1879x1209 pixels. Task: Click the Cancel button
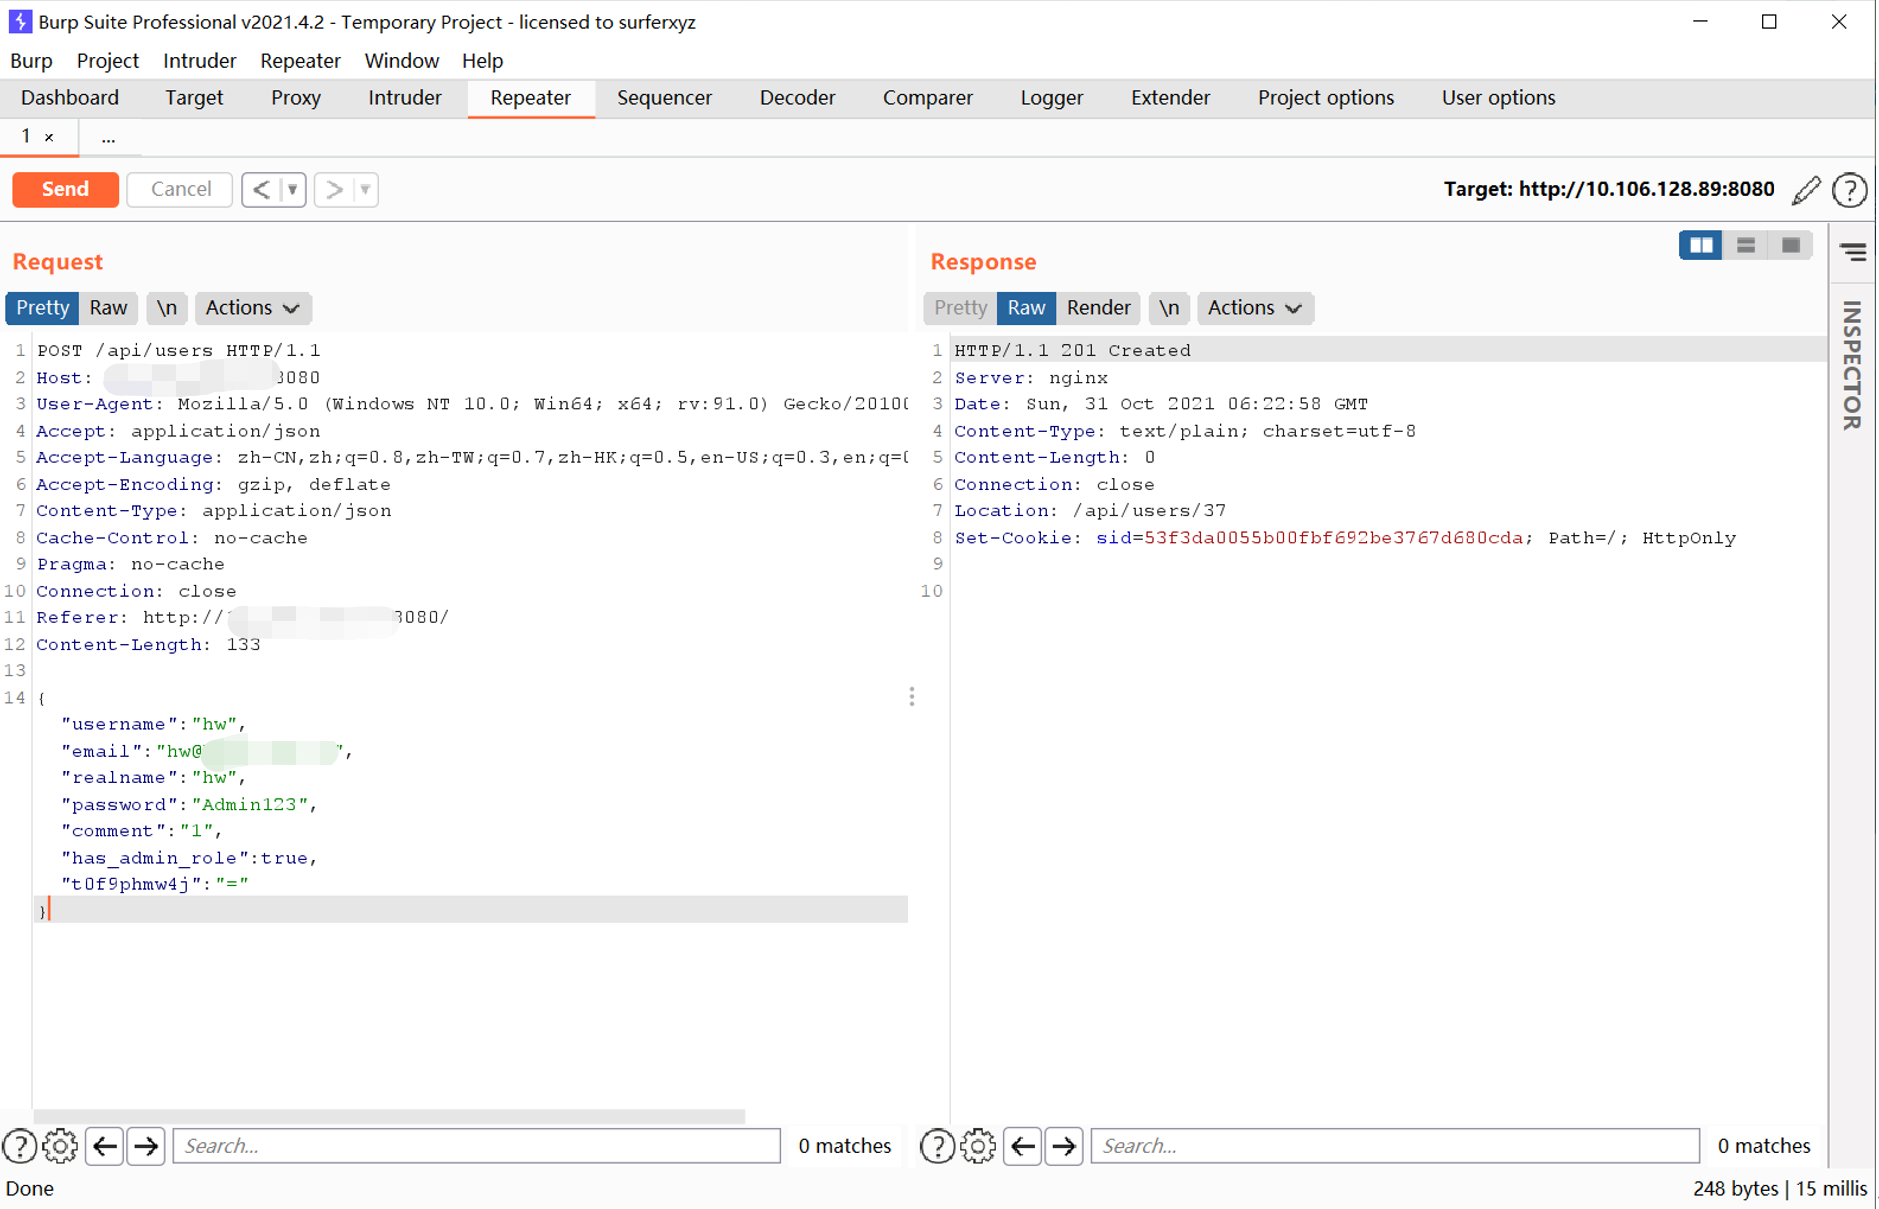(x=180, y=190)
